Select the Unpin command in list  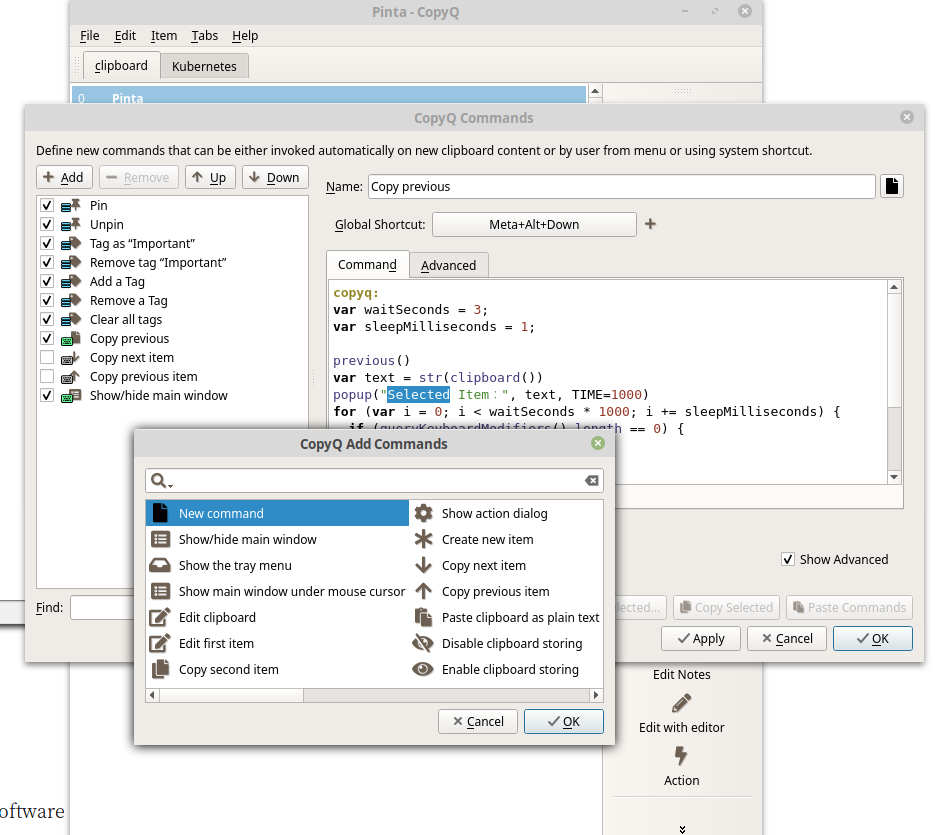172,224
